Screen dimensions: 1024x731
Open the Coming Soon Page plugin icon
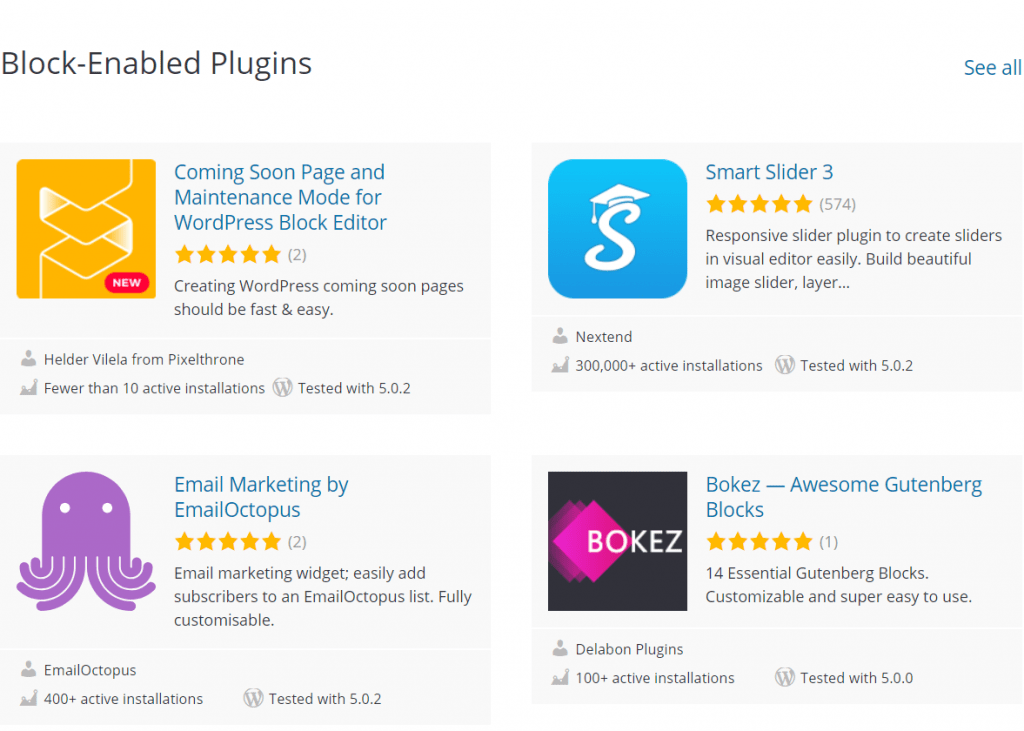tap(86, 229)
